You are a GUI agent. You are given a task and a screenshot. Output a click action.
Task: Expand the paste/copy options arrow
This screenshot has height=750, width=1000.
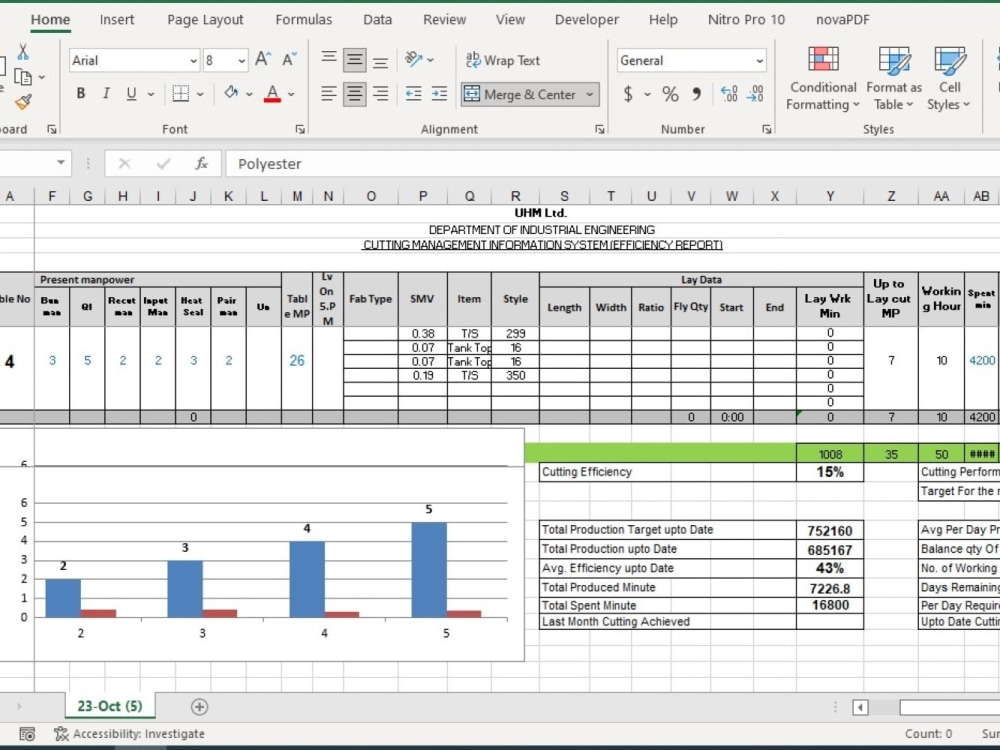point(42,77)
